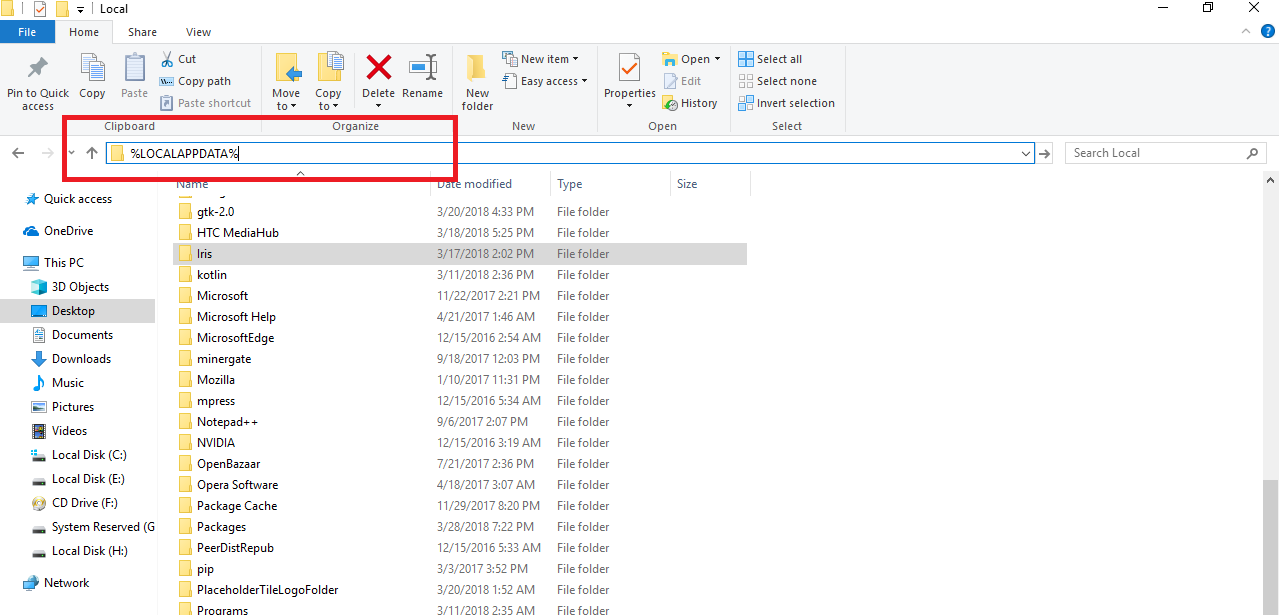
Task: Click the Paste shortcut ribbon command
Action: (x=206, y=103)
